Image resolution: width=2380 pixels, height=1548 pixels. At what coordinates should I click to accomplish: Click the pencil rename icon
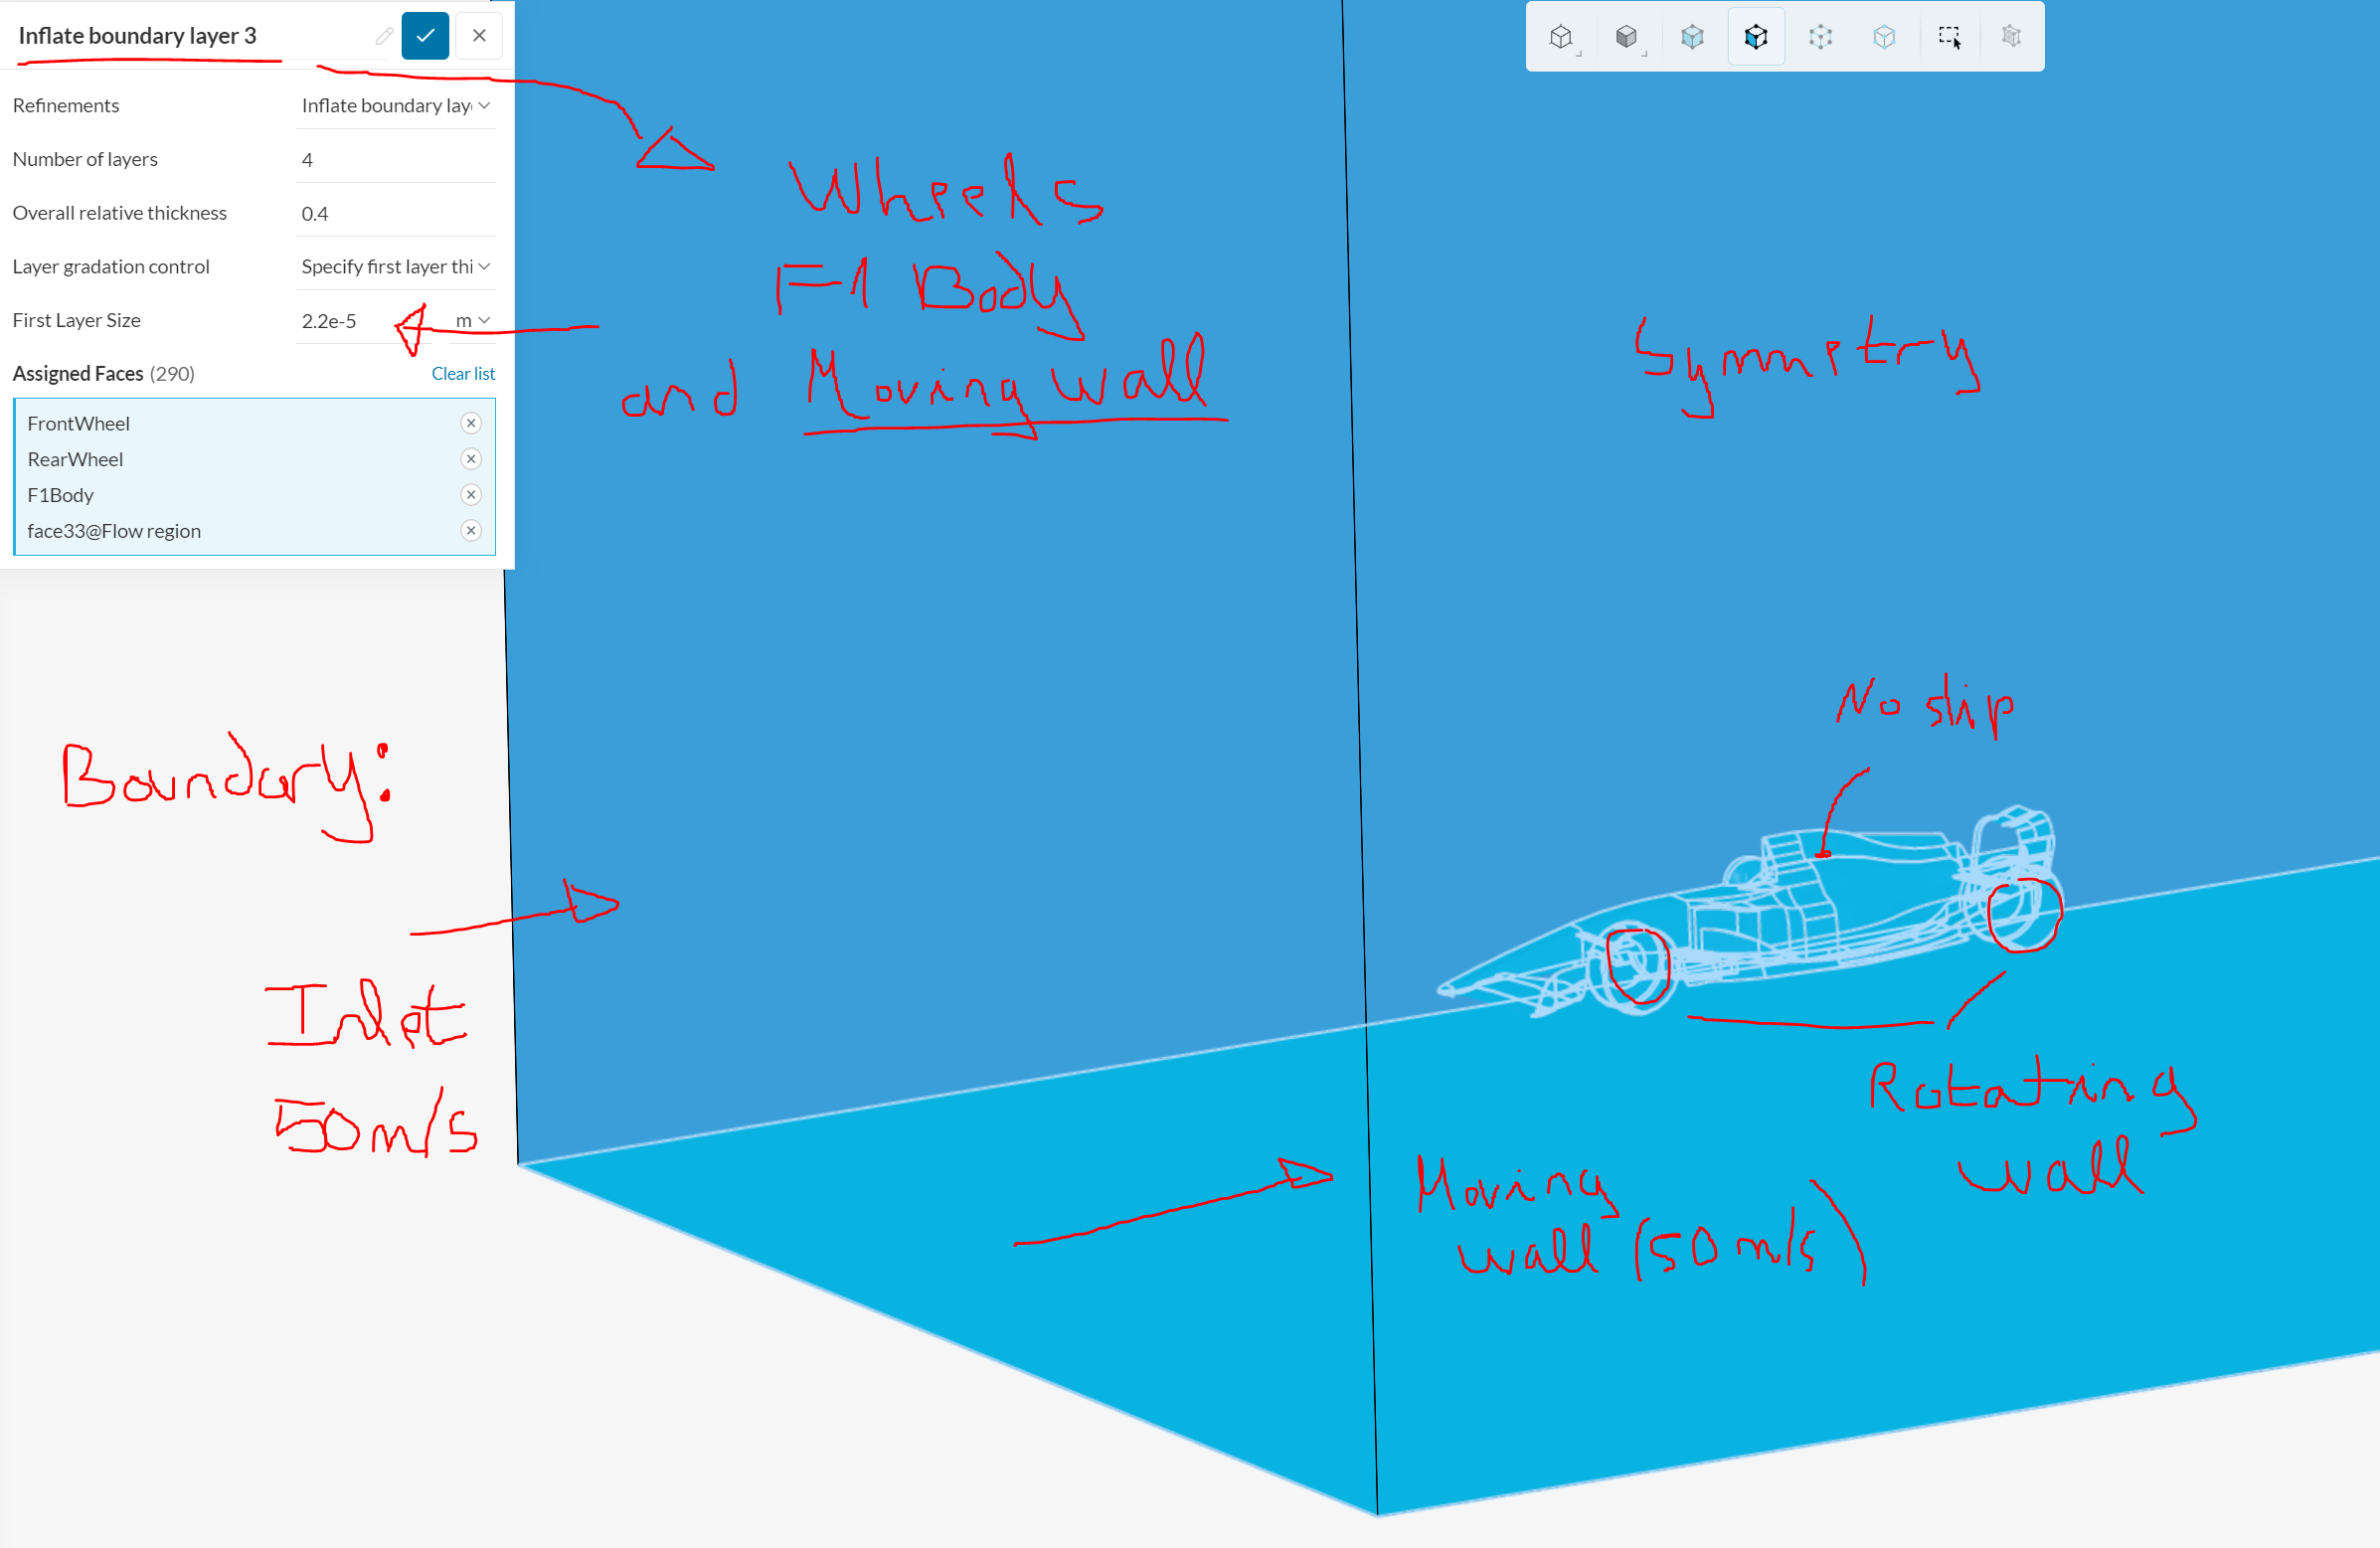coord(384,36)
